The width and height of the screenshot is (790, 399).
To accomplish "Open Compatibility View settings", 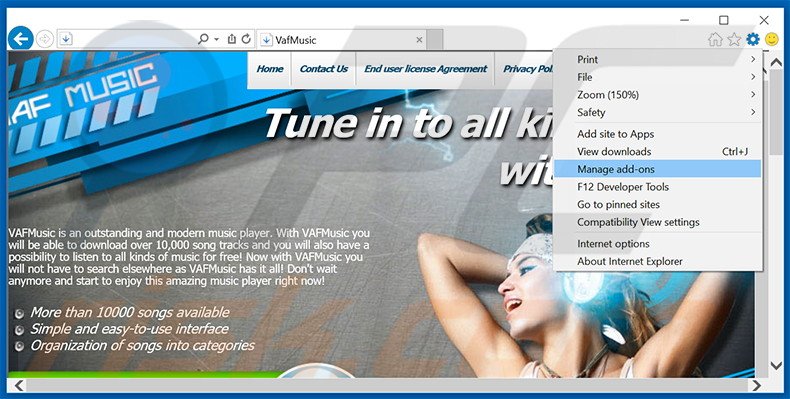I will (658, 222).
